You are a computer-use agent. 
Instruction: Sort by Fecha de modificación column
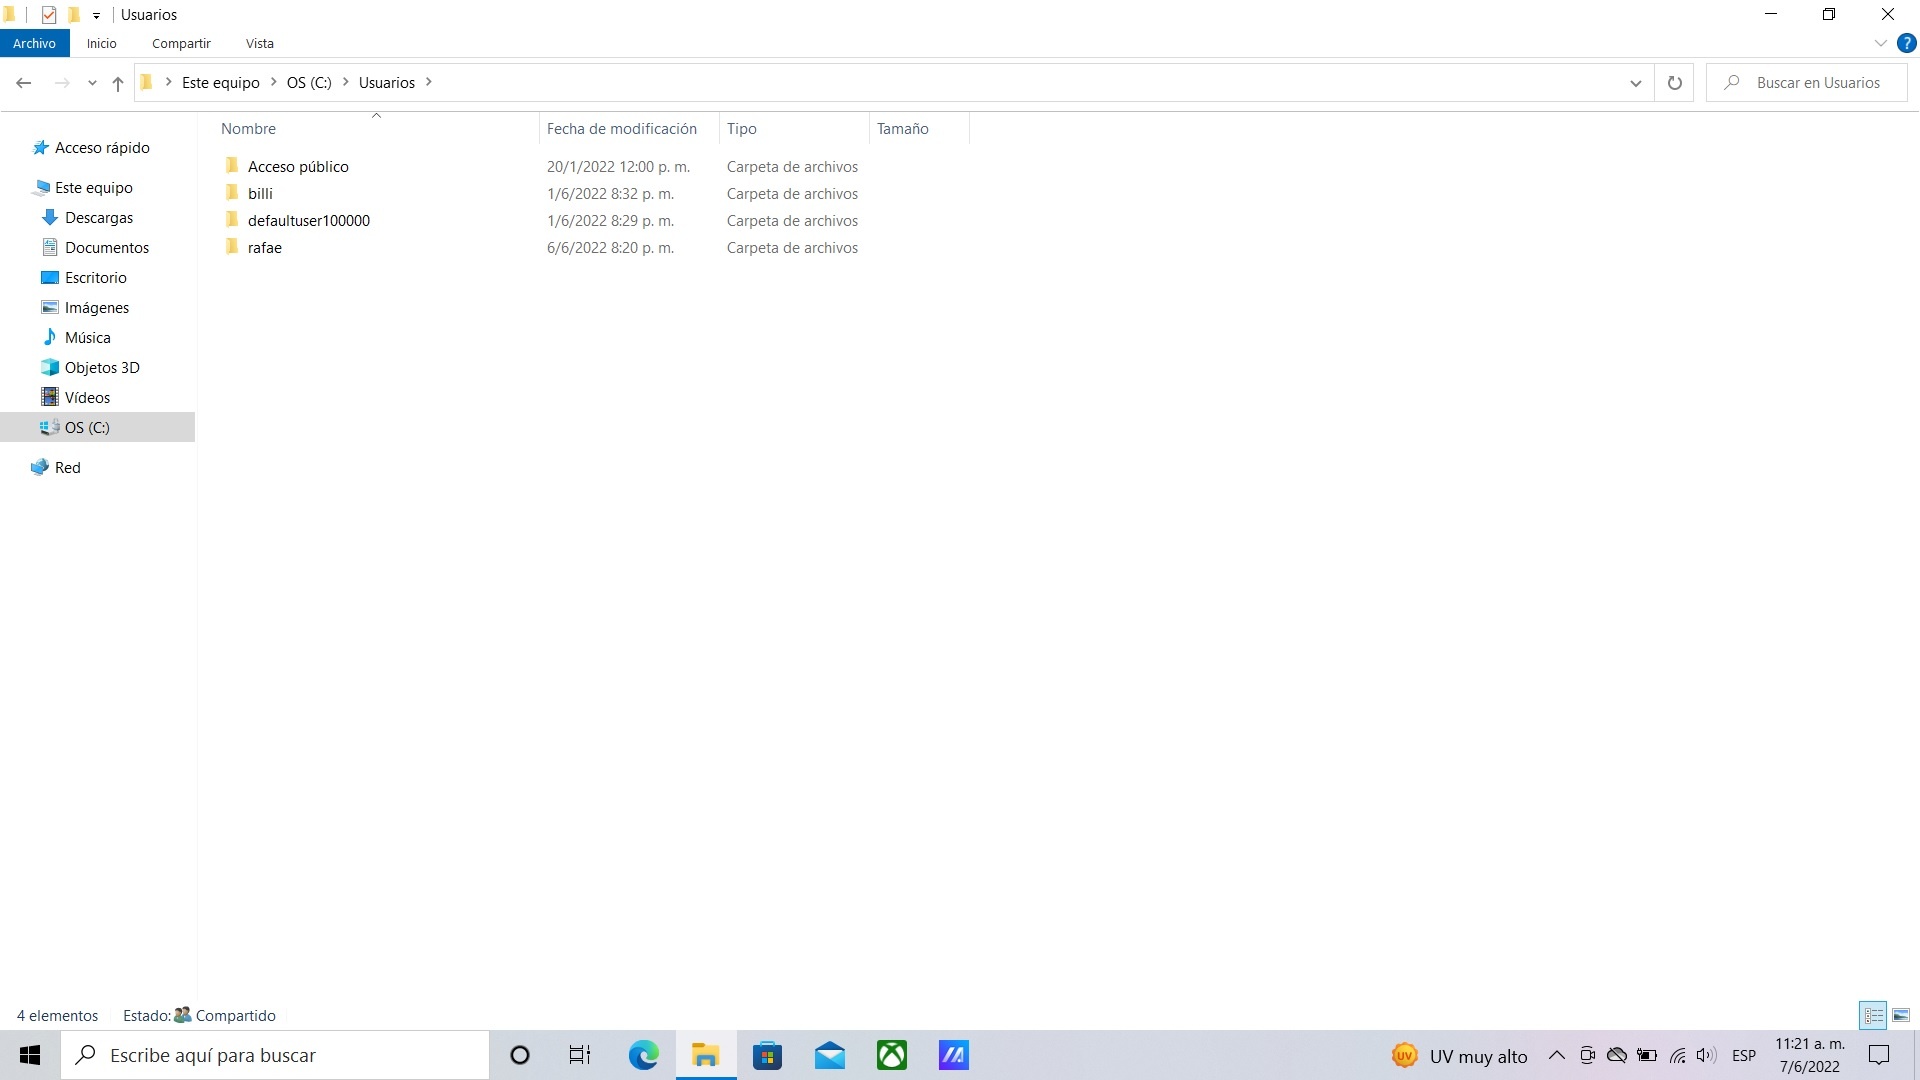[x=621, y=129]
